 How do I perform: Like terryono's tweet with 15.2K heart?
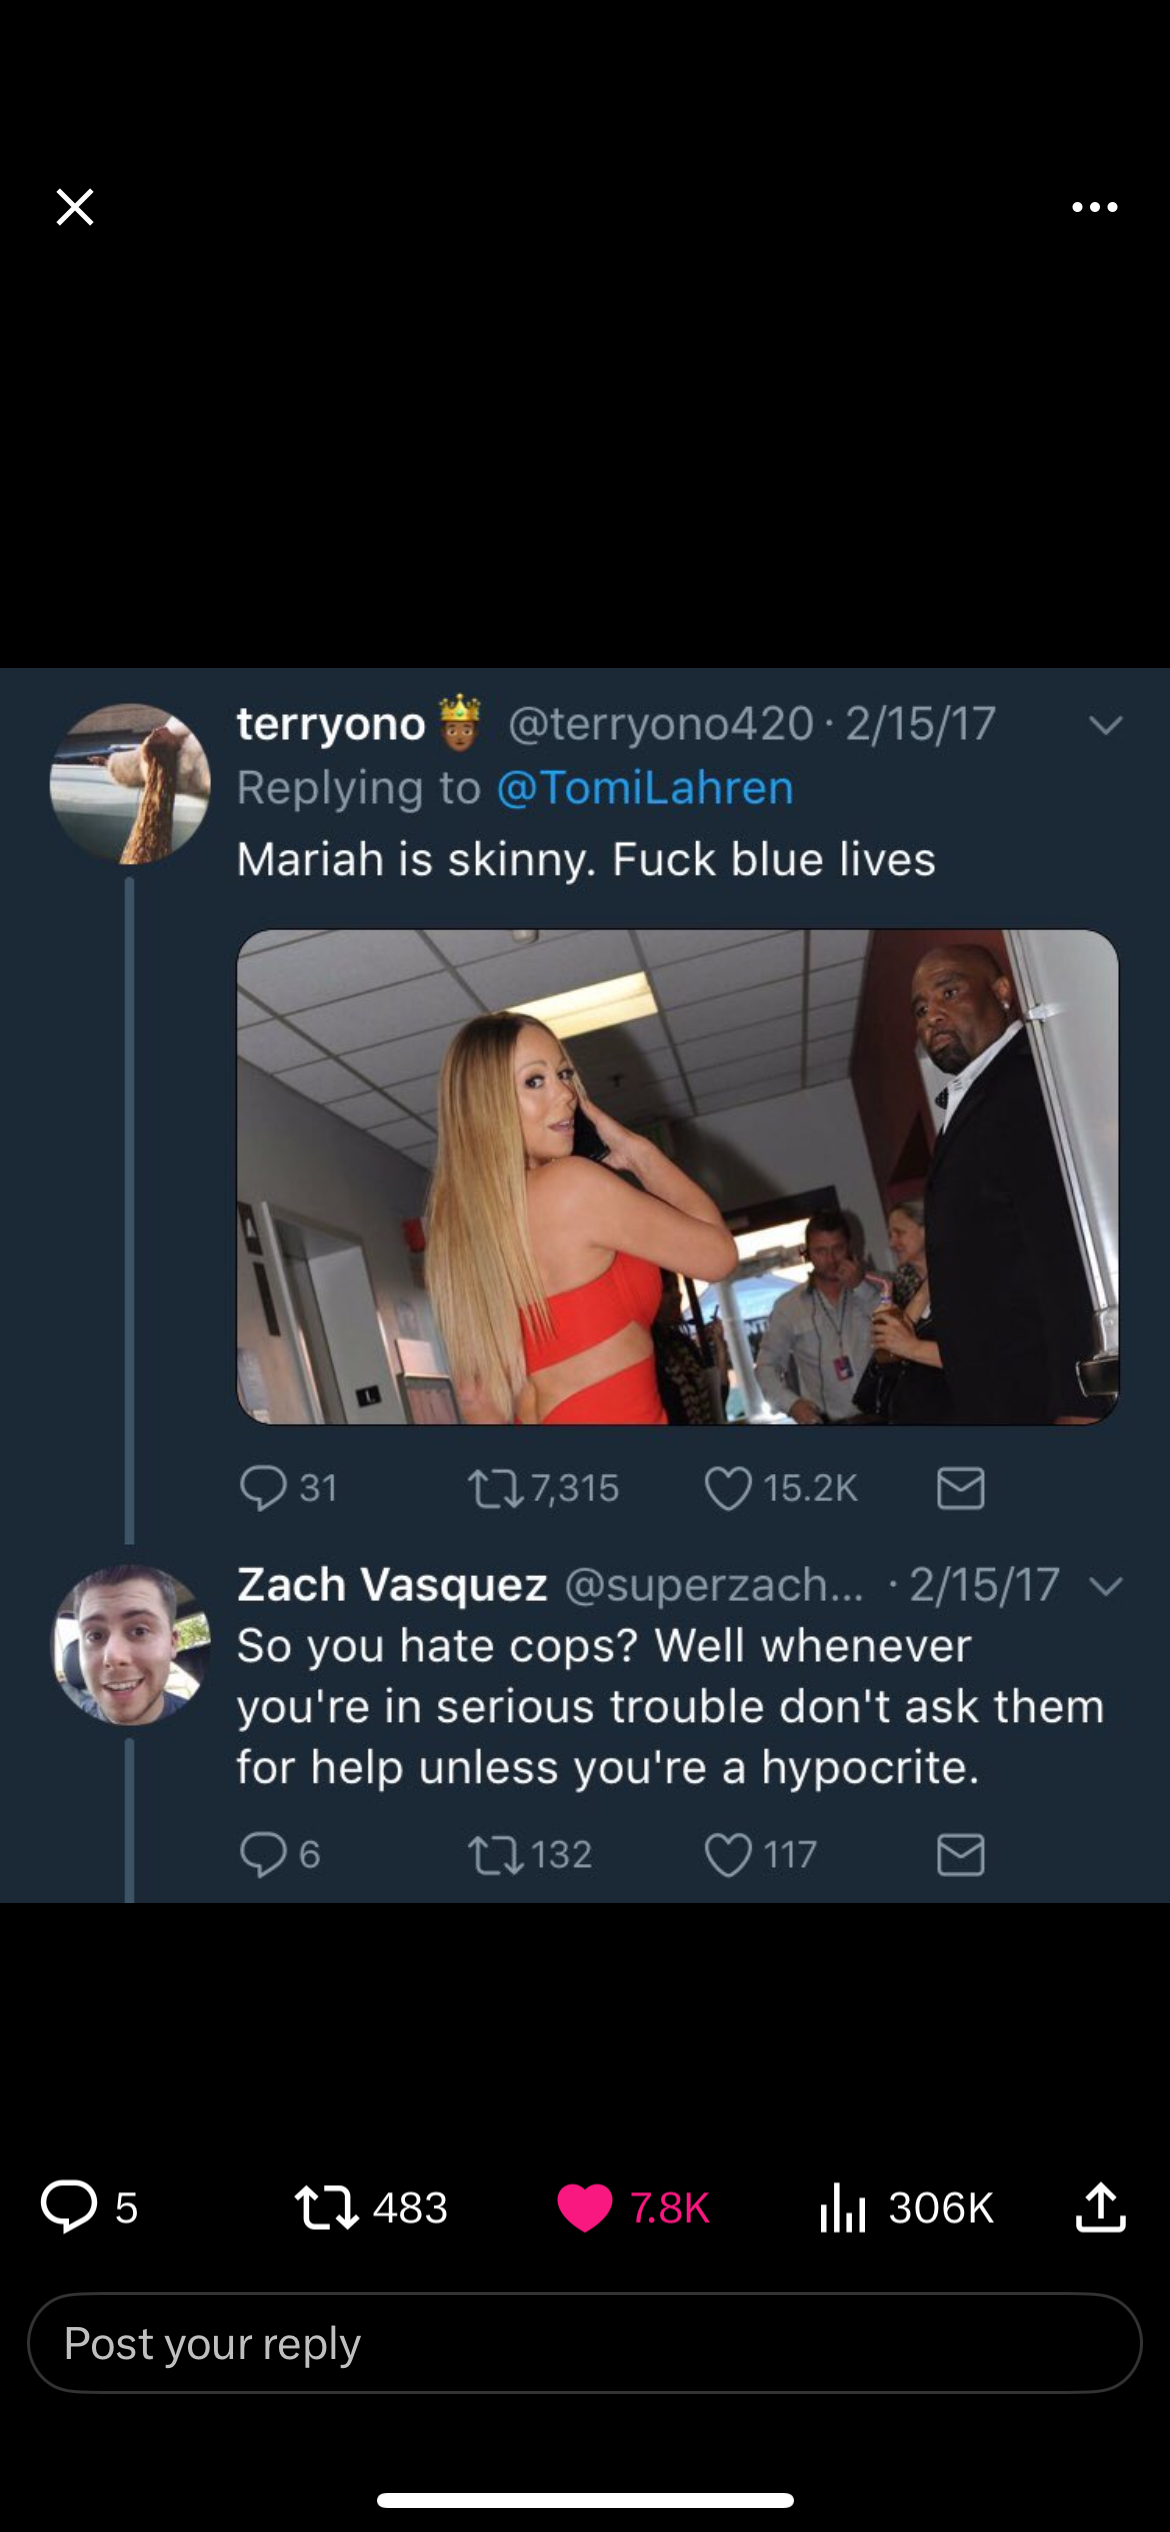[x=728, y=1488]
